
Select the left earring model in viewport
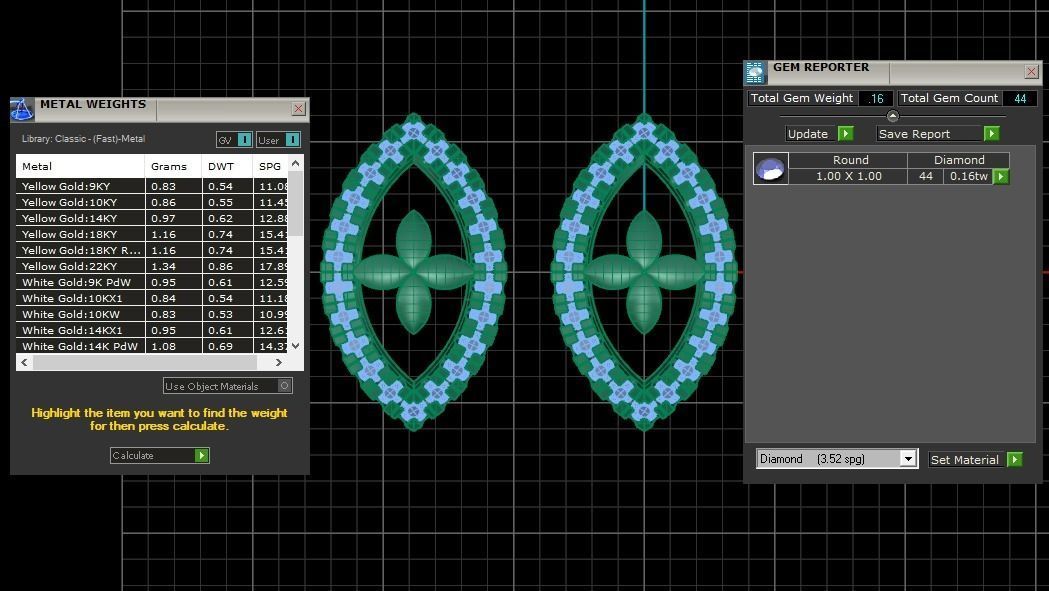pyautogui.click(x=413, y=272)
